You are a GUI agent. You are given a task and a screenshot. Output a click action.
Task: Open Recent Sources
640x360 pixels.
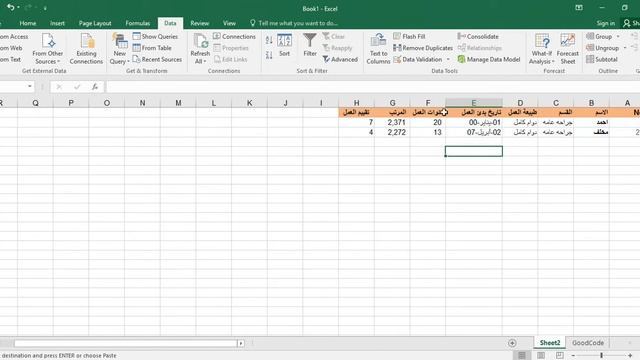pyautogui.click(x=157, y=59)
